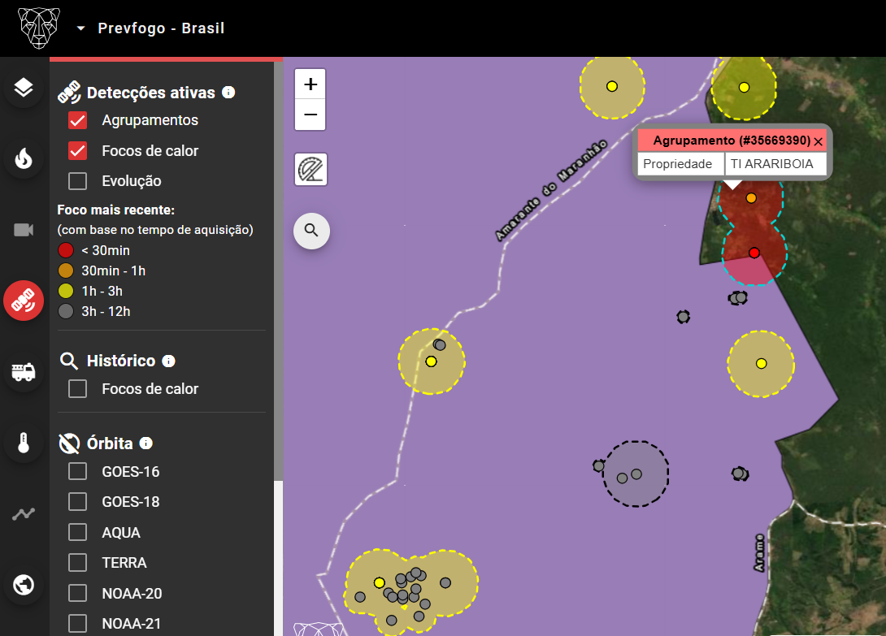The height and width of the screenshot is (636, 886).
Task: Click the side panel vertical scrollbar
Action: point(278,271)
